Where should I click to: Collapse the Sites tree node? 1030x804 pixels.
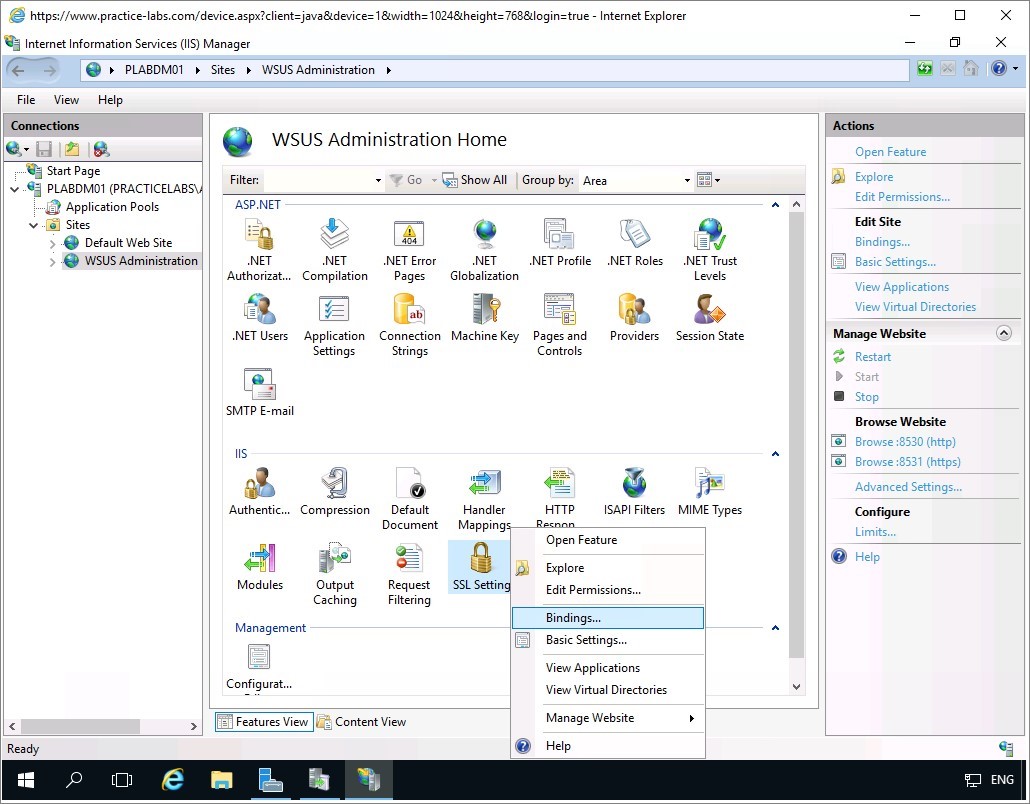[34, 225]
